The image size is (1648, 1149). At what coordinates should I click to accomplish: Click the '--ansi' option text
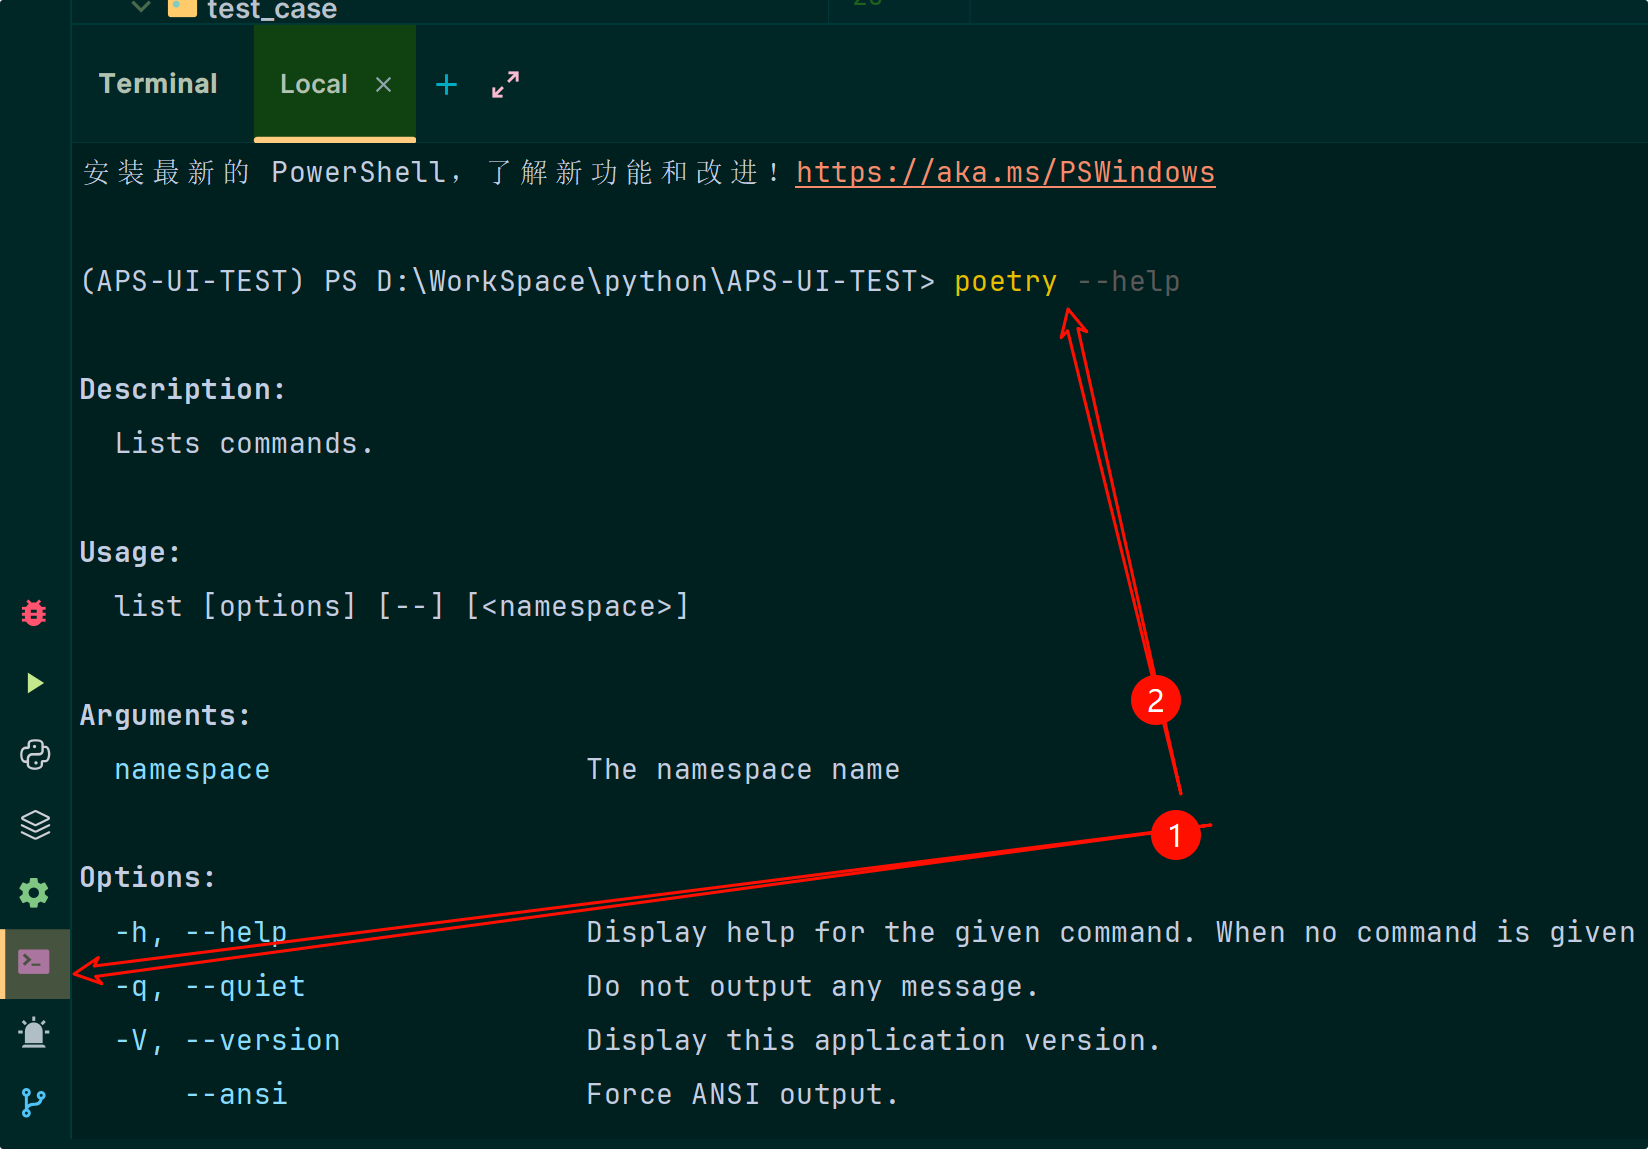(x=236, y=1094)
